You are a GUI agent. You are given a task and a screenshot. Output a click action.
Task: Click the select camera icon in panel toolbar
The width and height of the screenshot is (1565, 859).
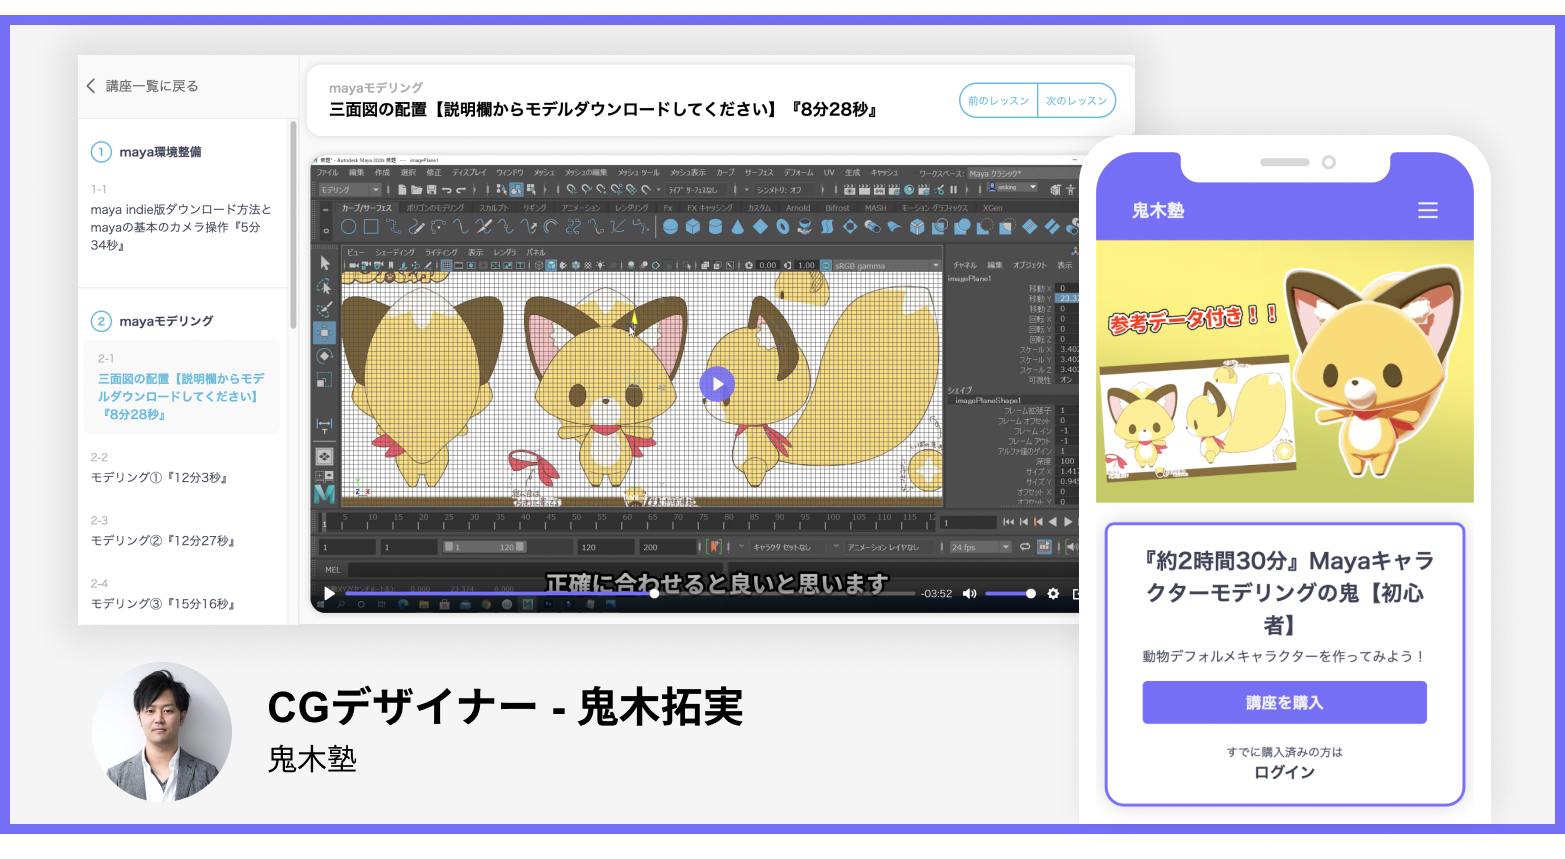[355, 265]
